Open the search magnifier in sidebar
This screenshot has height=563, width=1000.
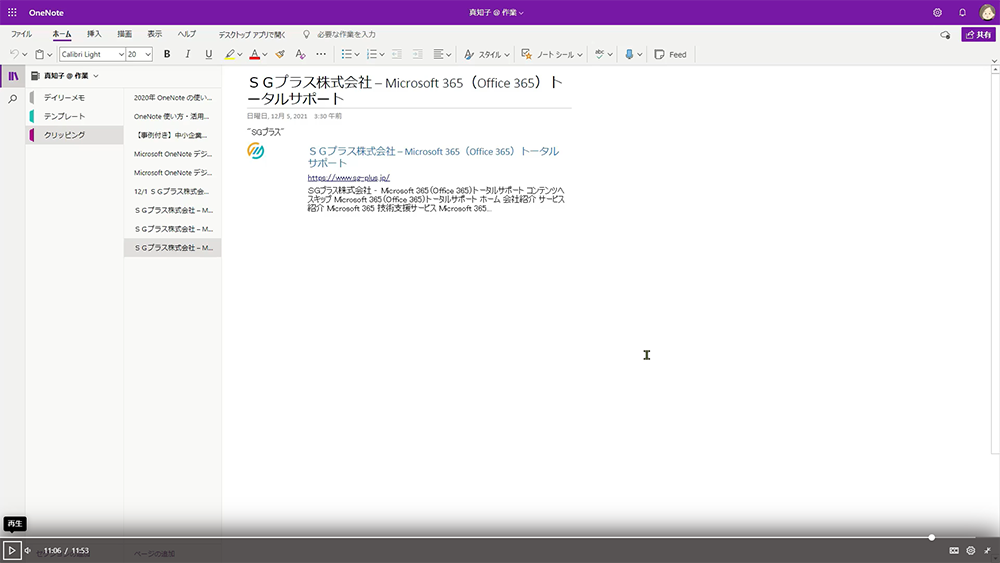tap(13, 99)
